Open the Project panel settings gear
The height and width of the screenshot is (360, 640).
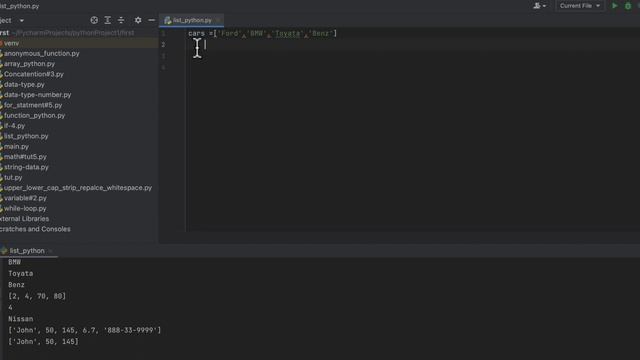(138, 20)
